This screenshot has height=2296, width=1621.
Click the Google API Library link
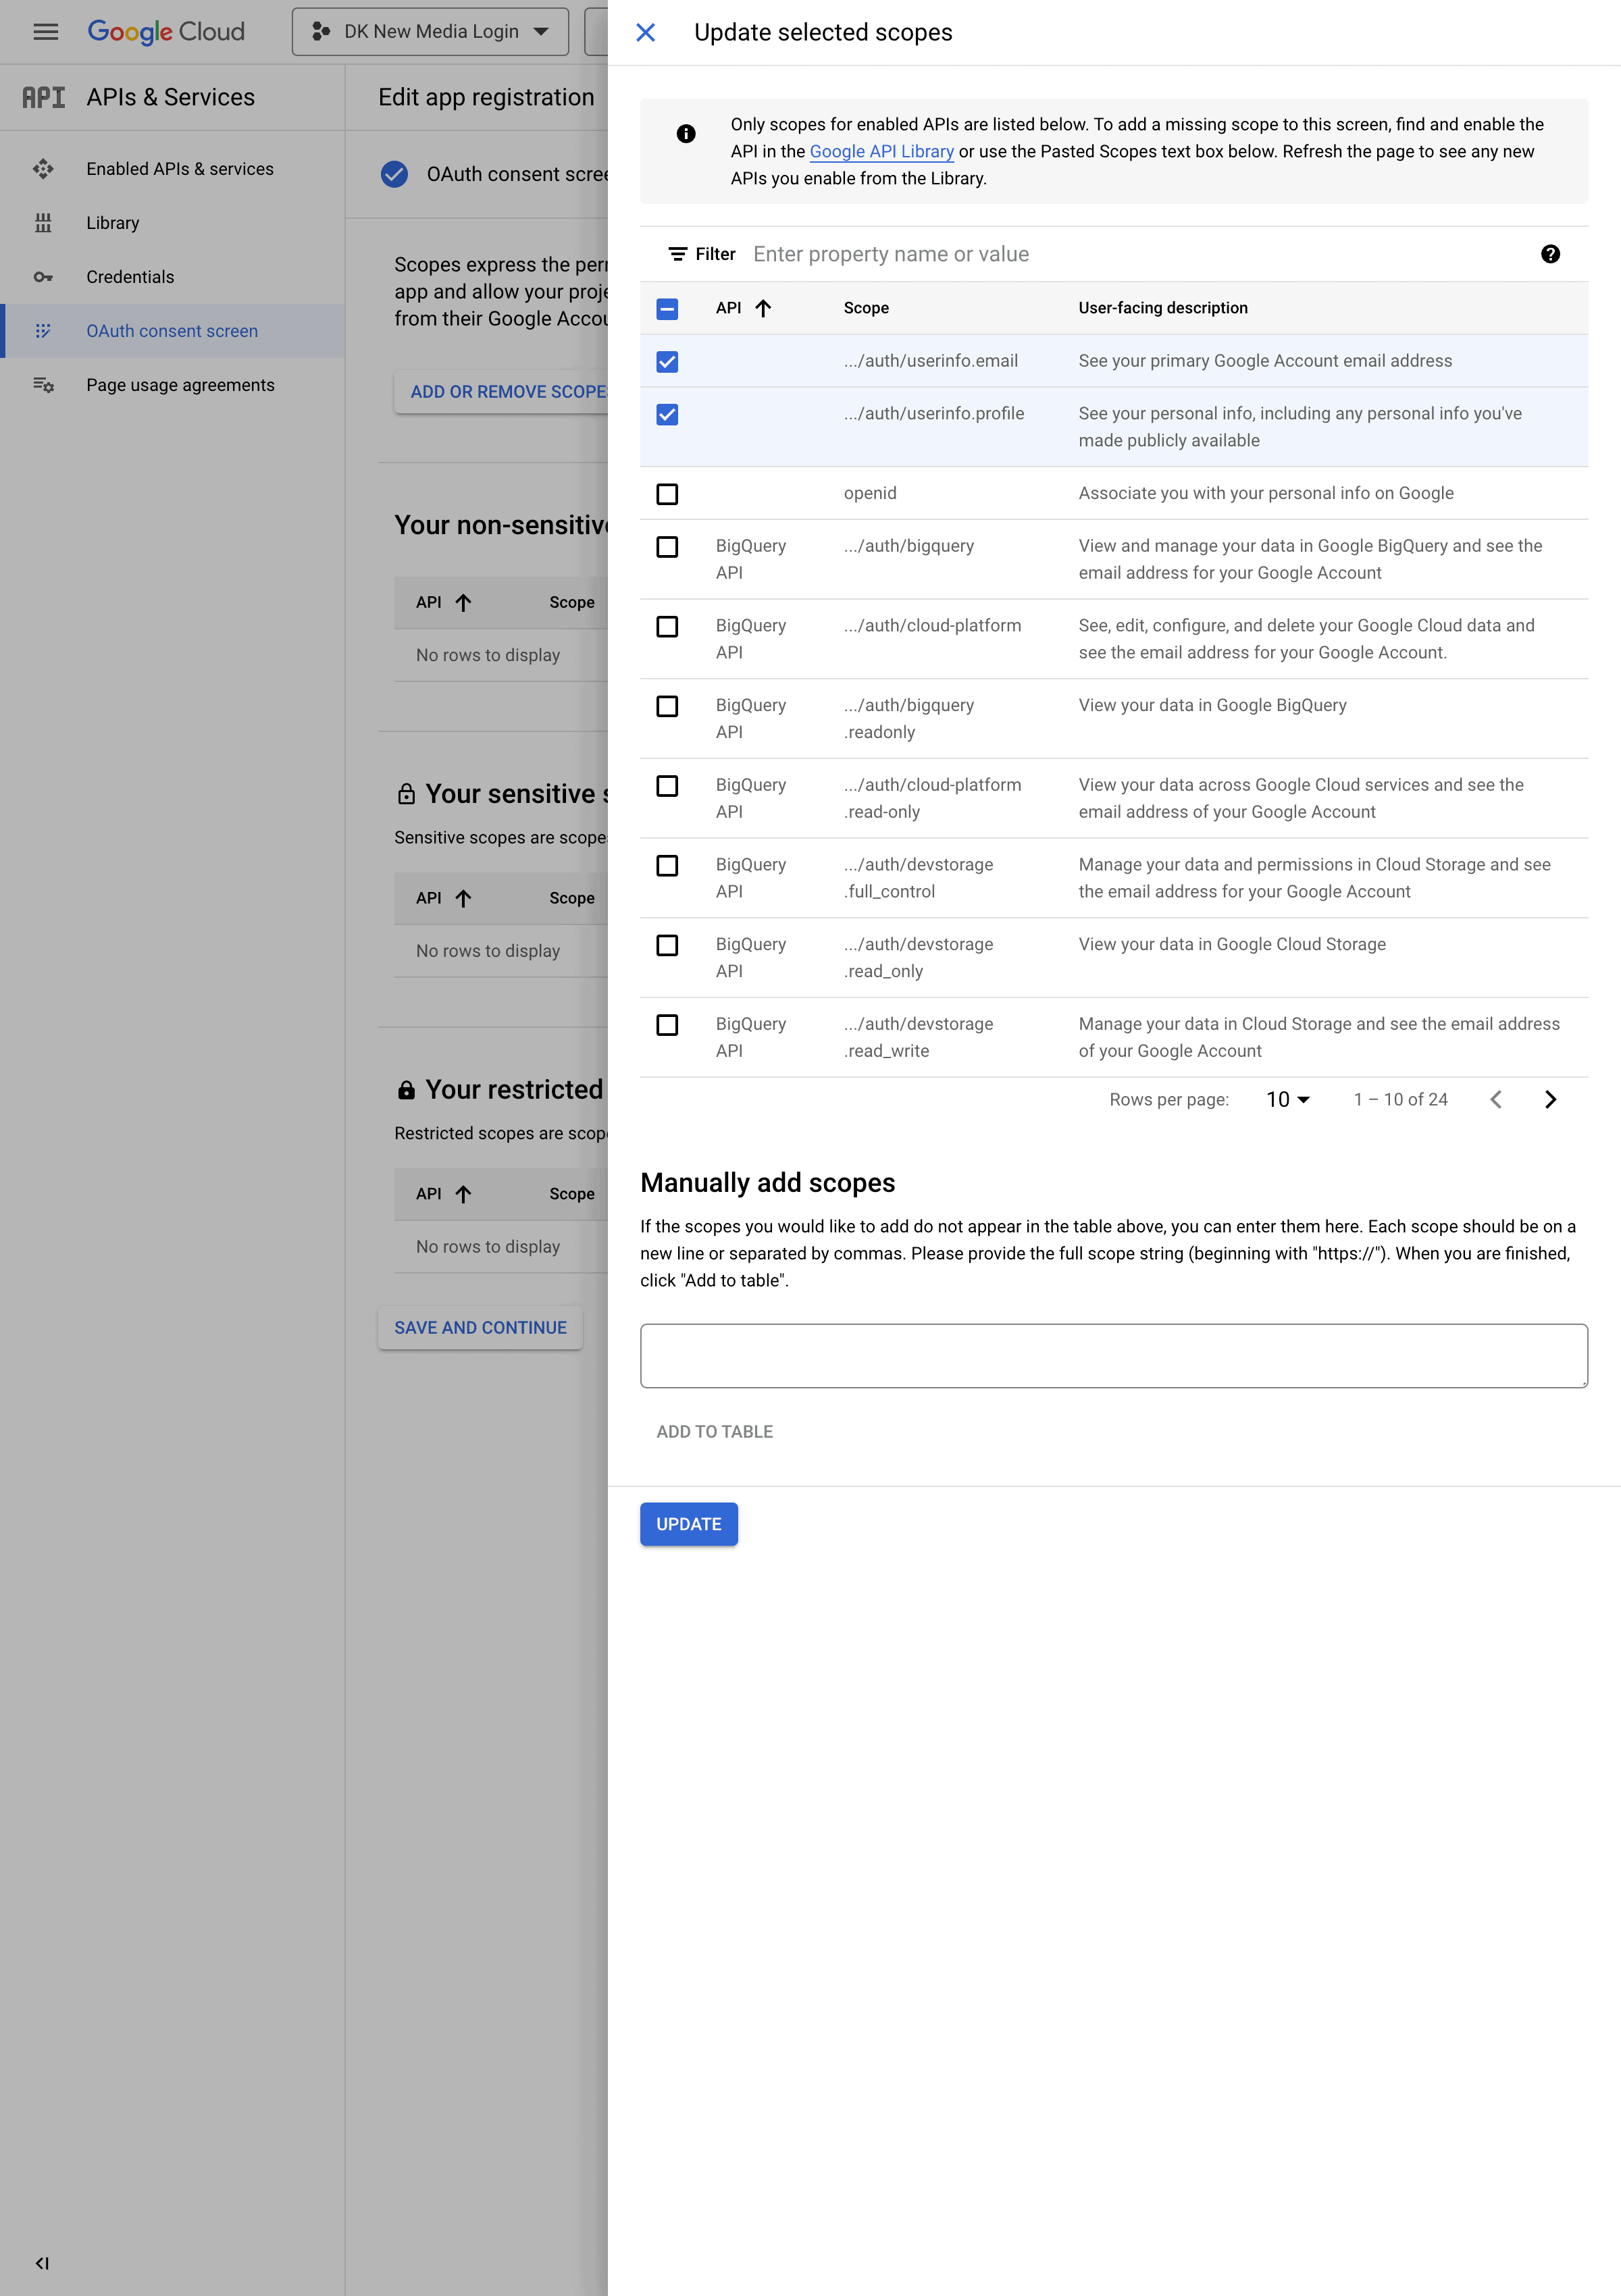pyautogui.click(x=881, y=151)
